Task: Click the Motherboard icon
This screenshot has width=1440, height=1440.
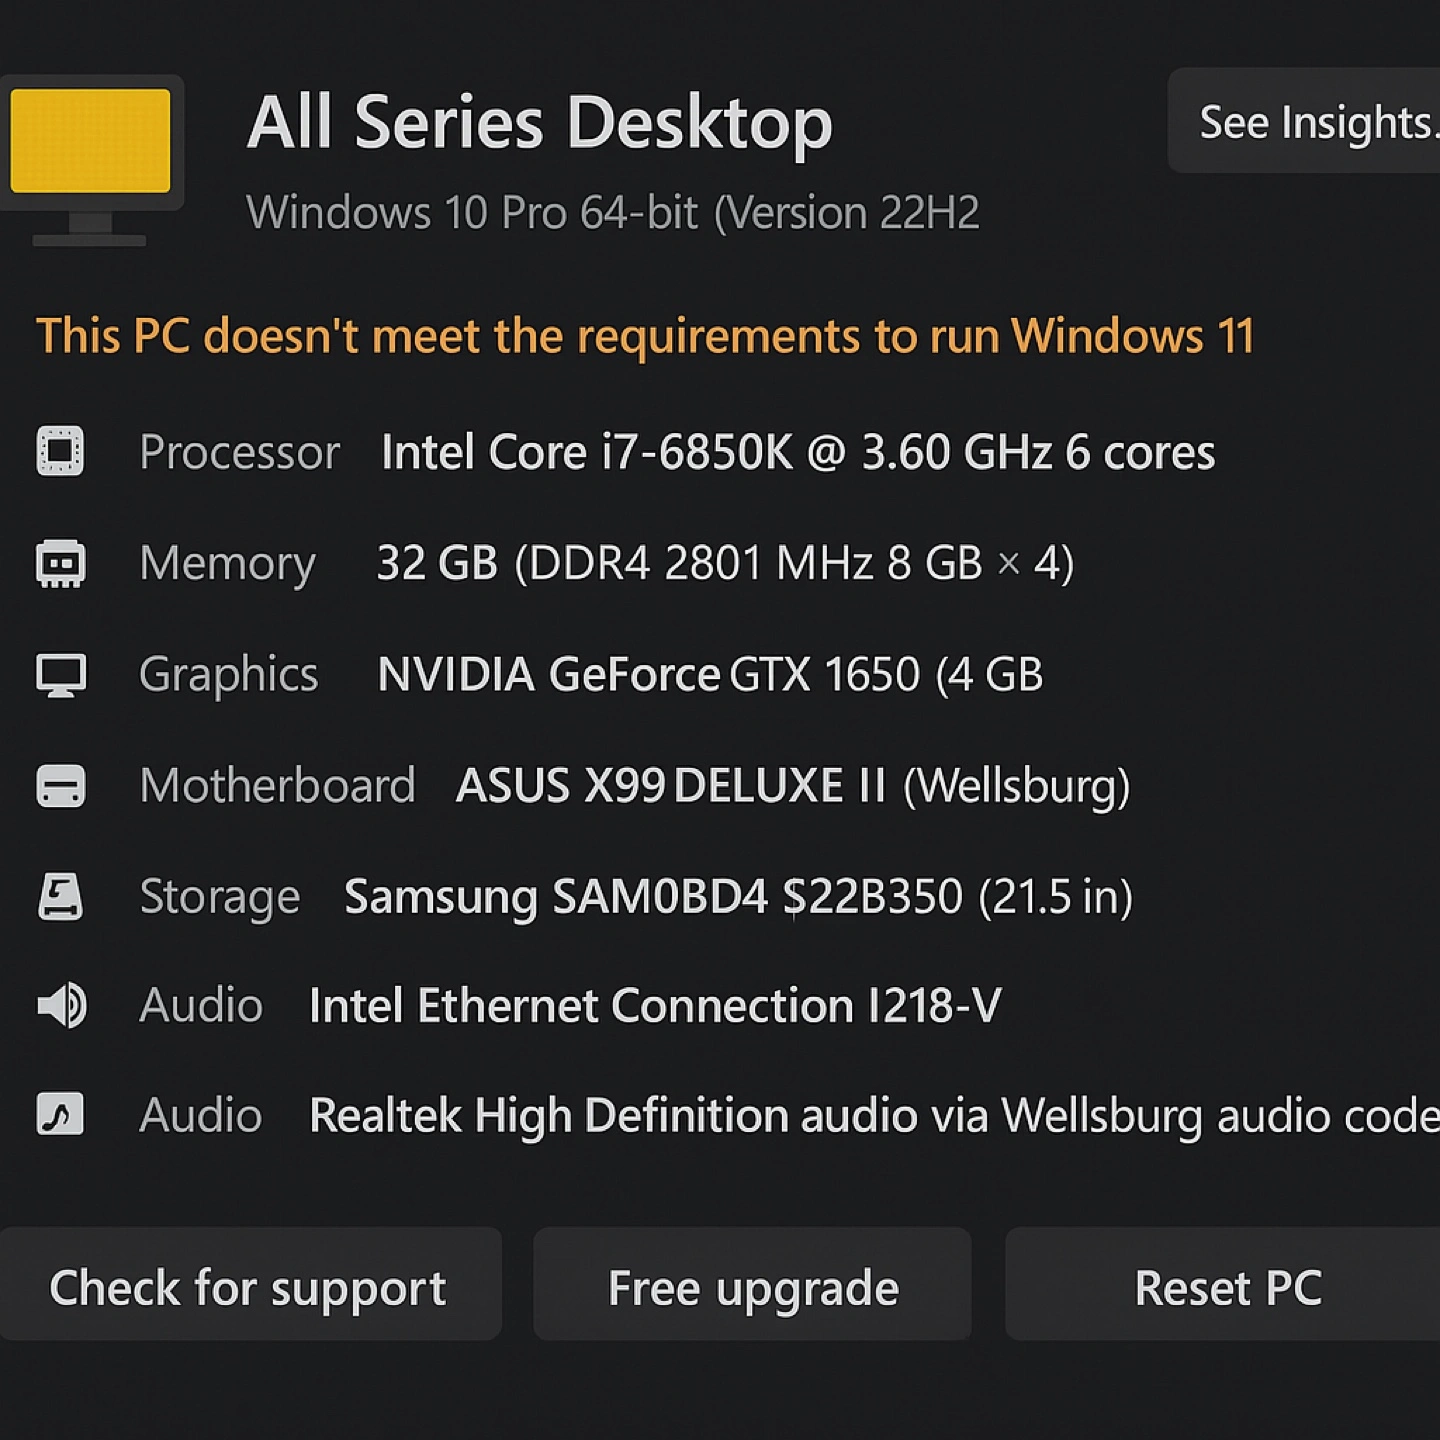Action: coord(60,785)
